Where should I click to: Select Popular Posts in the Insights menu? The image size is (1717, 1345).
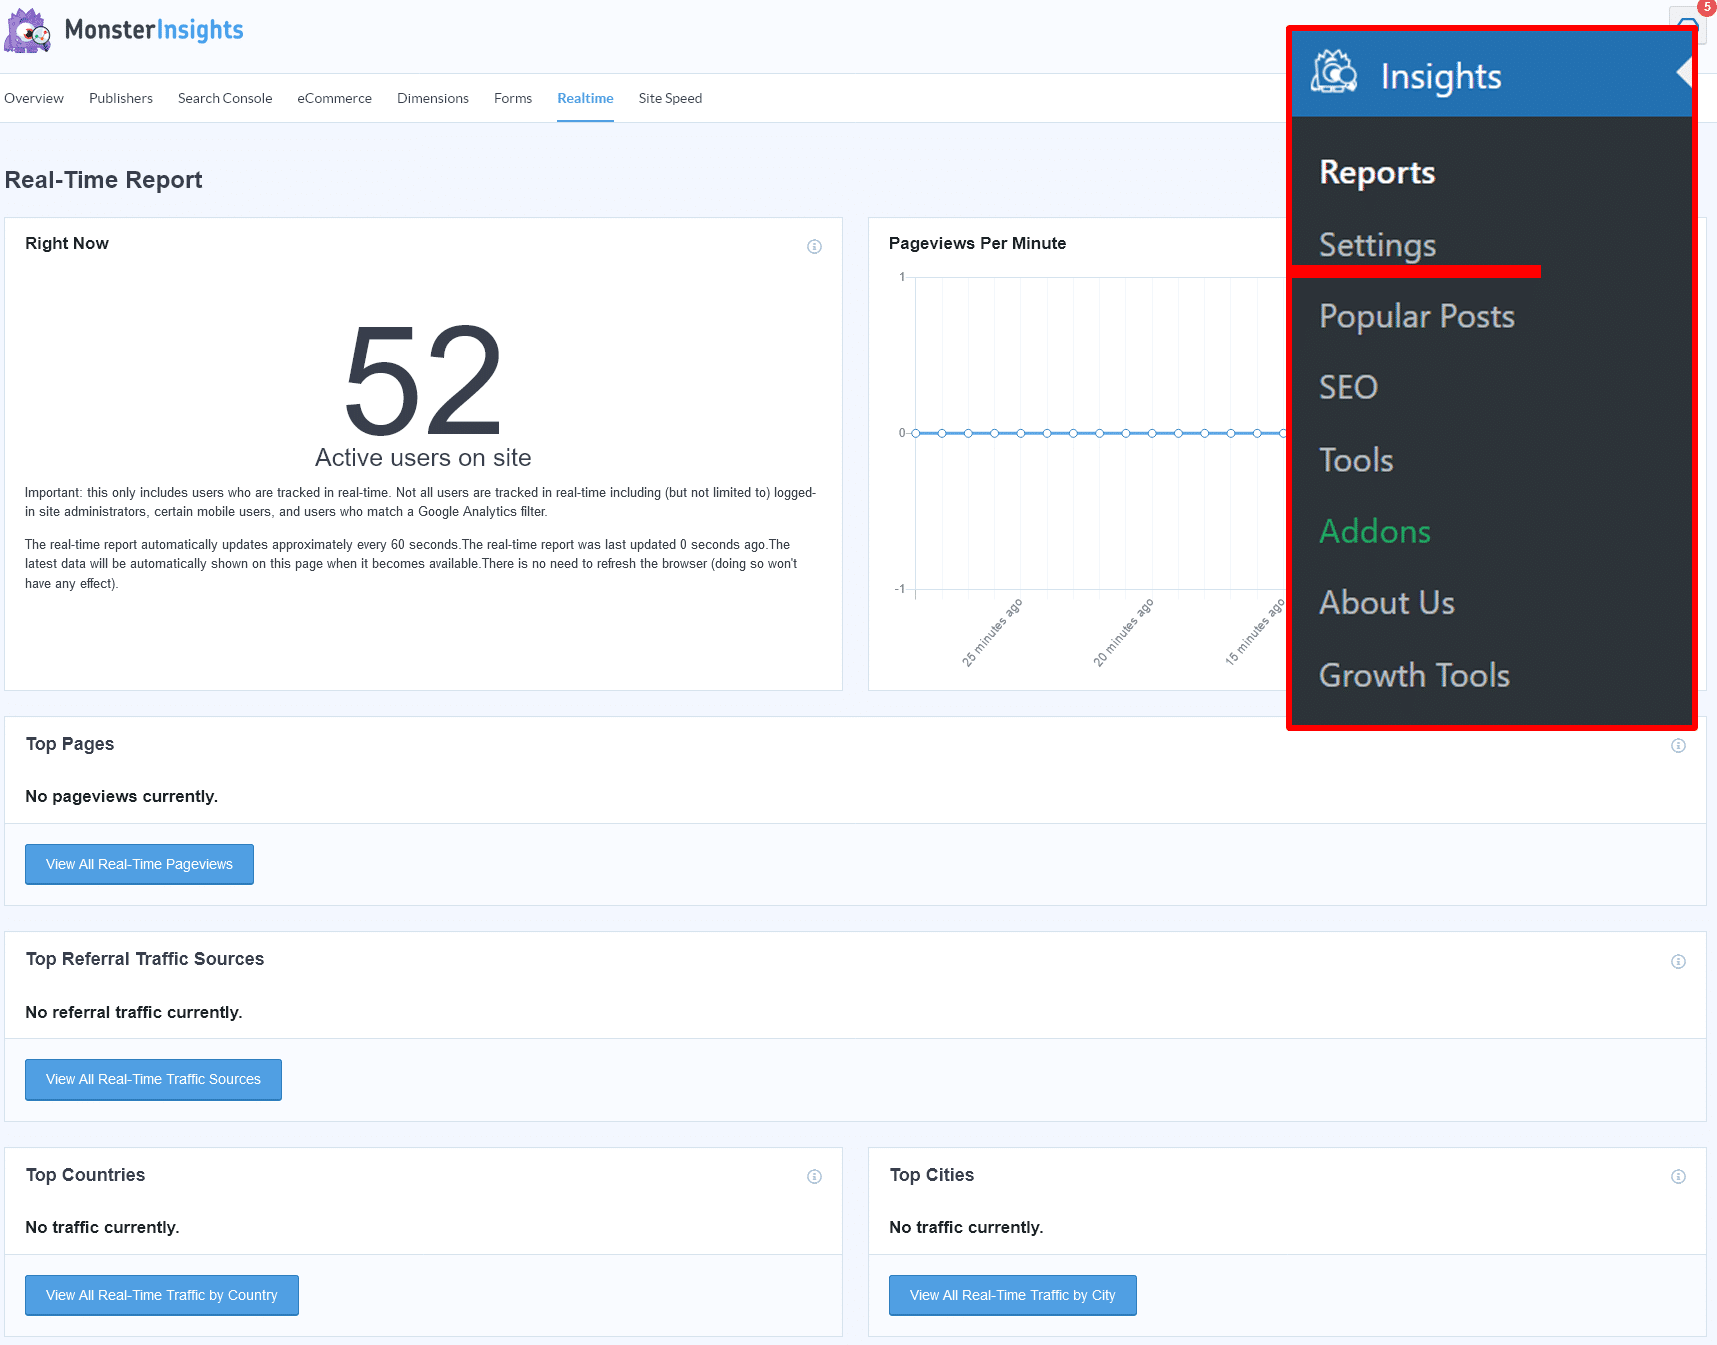tap(1417, 316)
